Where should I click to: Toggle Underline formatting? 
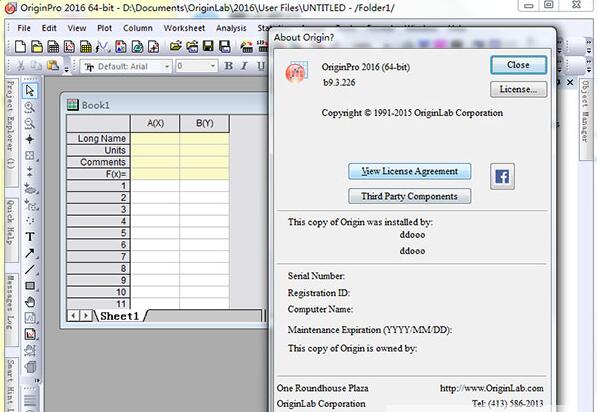point(260,66)
